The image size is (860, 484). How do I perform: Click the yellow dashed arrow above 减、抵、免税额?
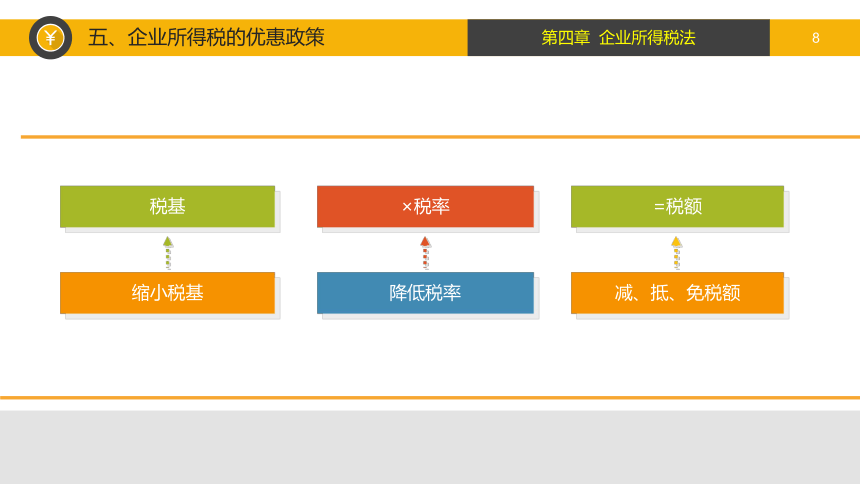tap(676, 252)
